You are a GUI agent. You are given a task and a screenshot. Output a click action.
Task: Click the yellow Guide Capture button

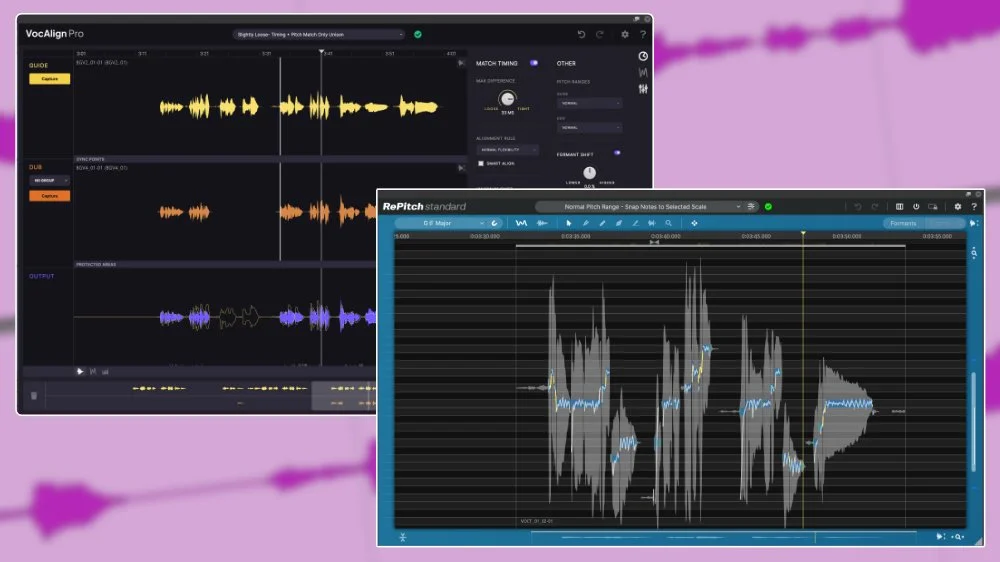[49, 78]
